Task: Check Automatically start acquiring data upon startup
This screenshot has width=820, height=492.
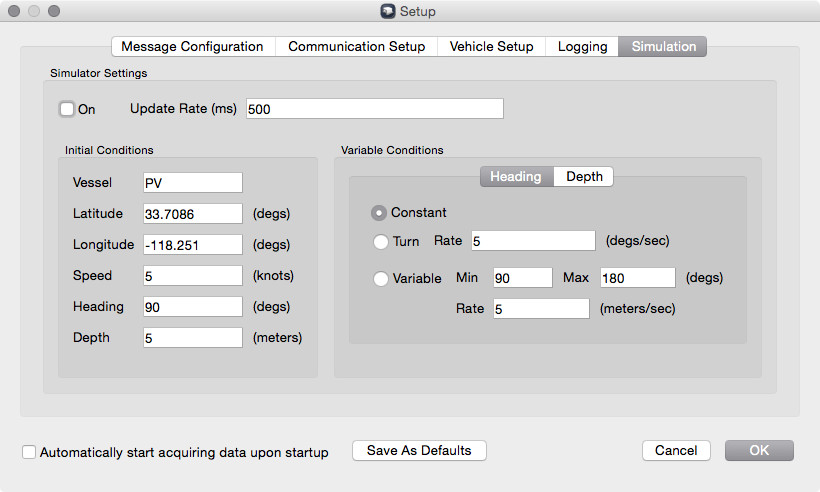Action: click(x=29, y=452)
